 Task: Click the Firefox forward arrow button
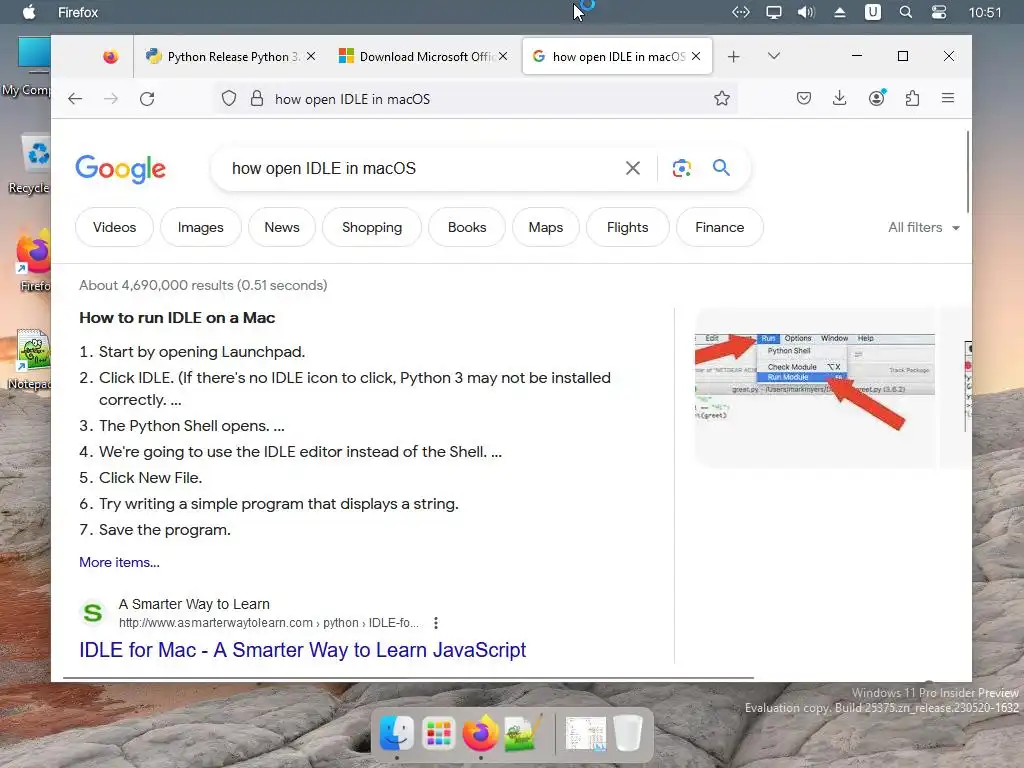tap(111, 99)
